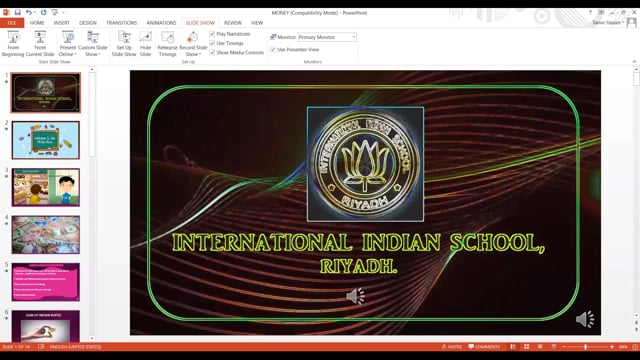This screenshot has width=640, height=360.
Task: Open Present Online options
Action: tap(67, 44)
